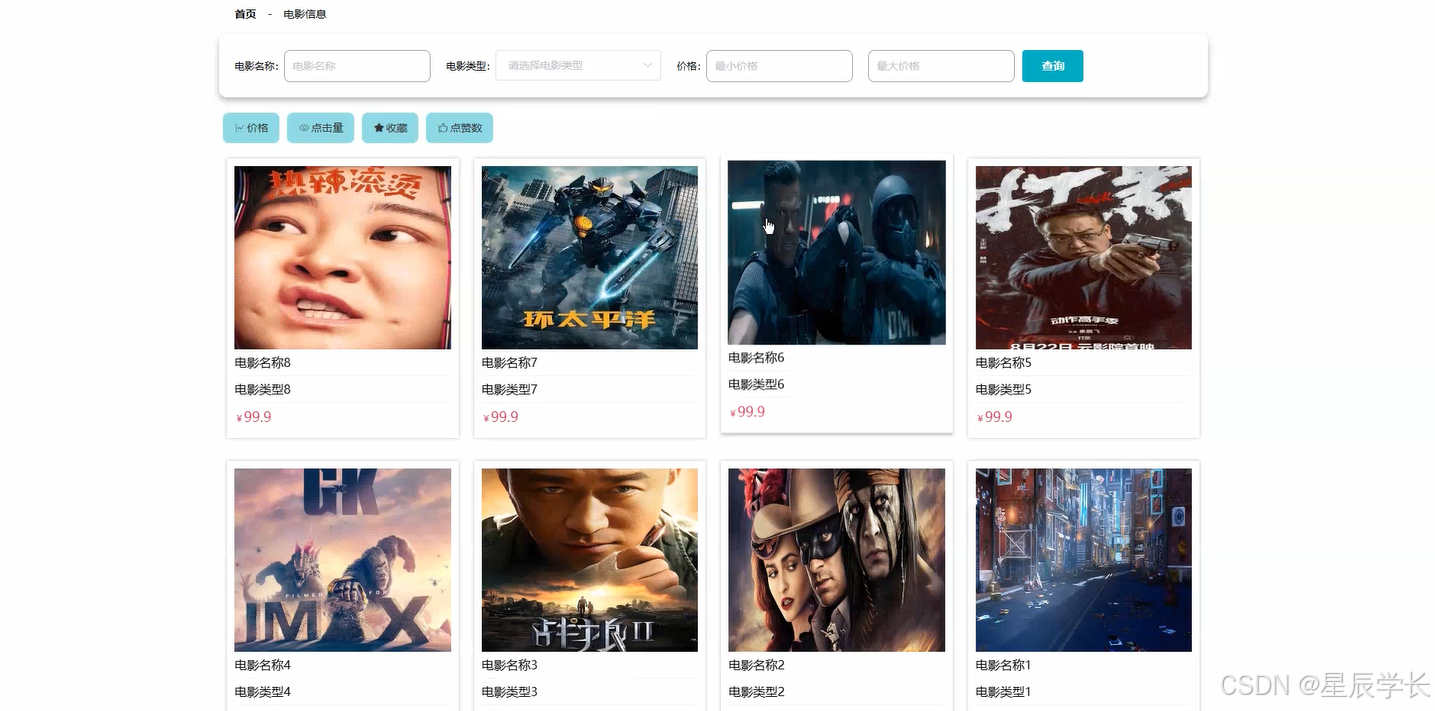Open poster of 电影名称3 (战狼II)
1435x711 pixels.
click(x=590, y=560)
